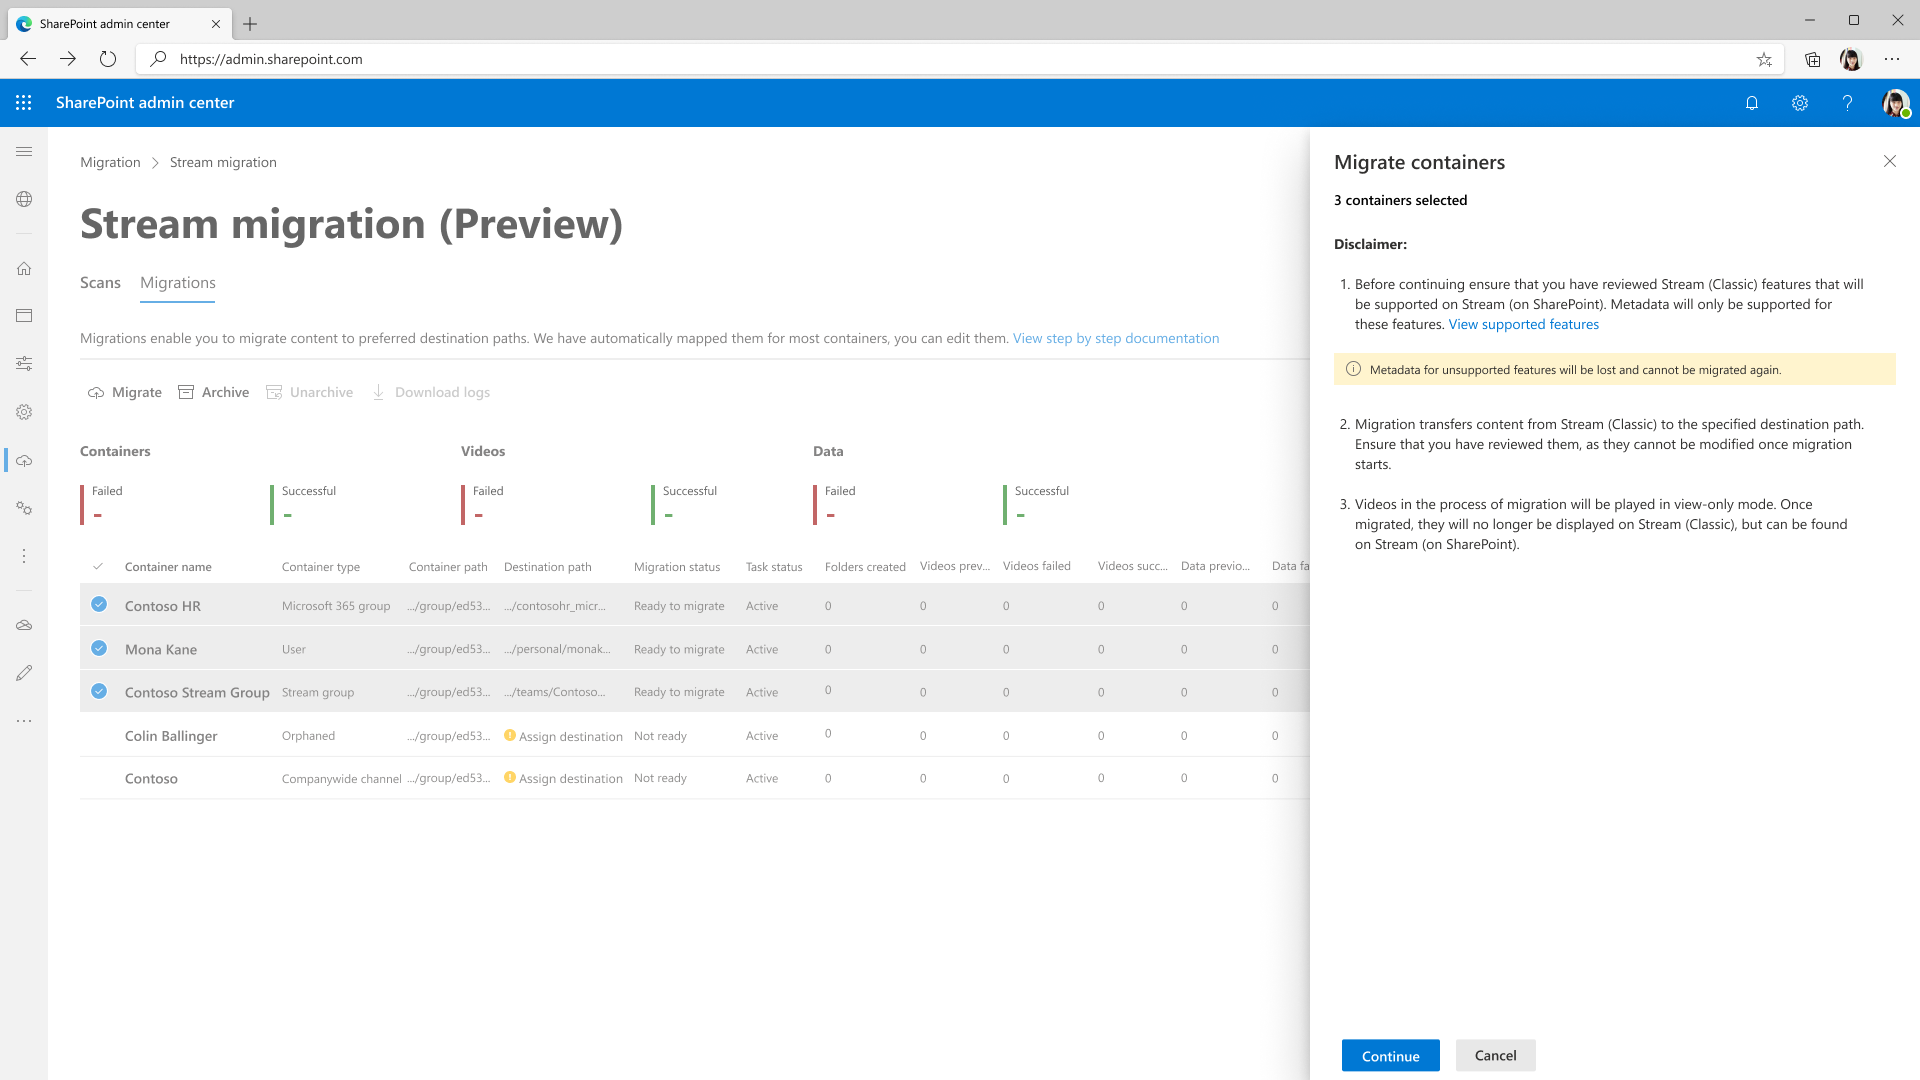Click the Archive action icon

pos(187,392)
